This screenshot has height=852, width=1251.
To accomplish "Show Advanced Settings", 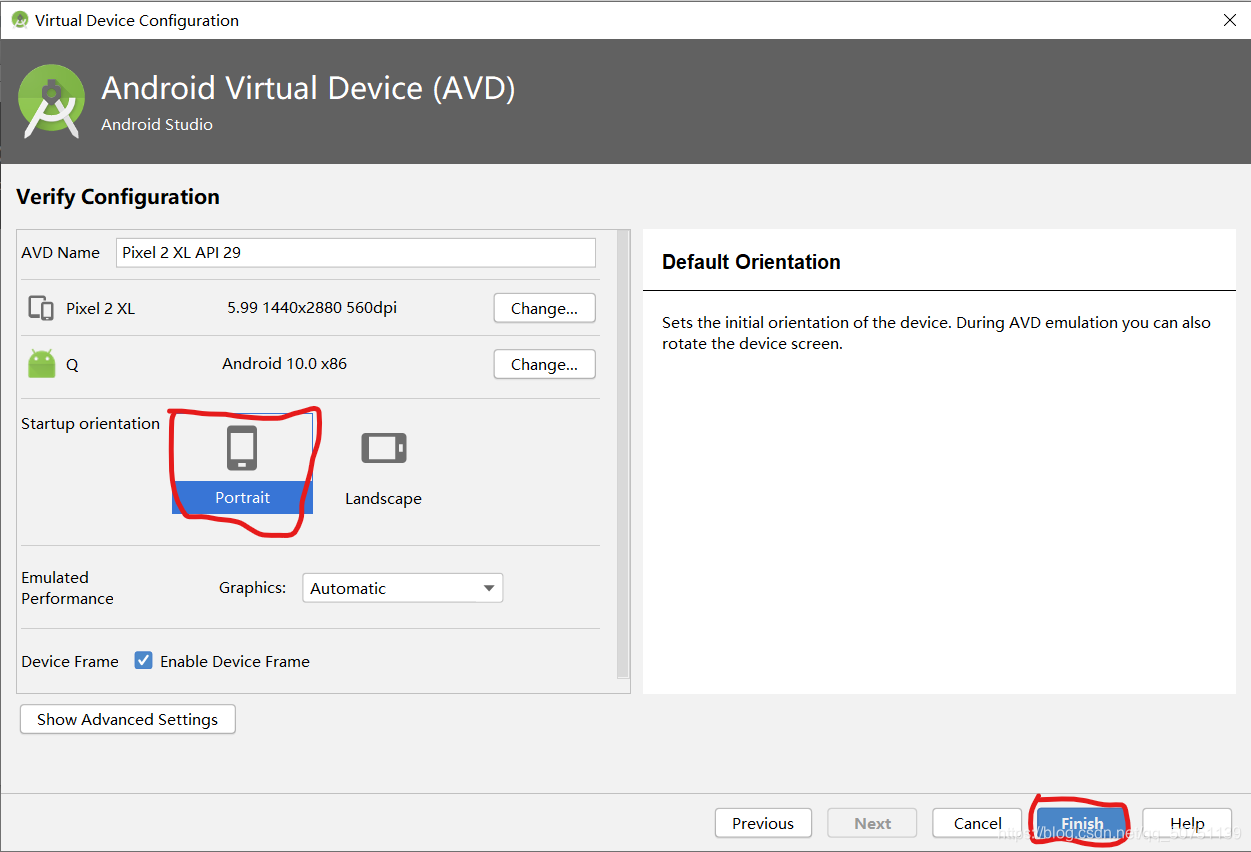I will click(127, 719).
